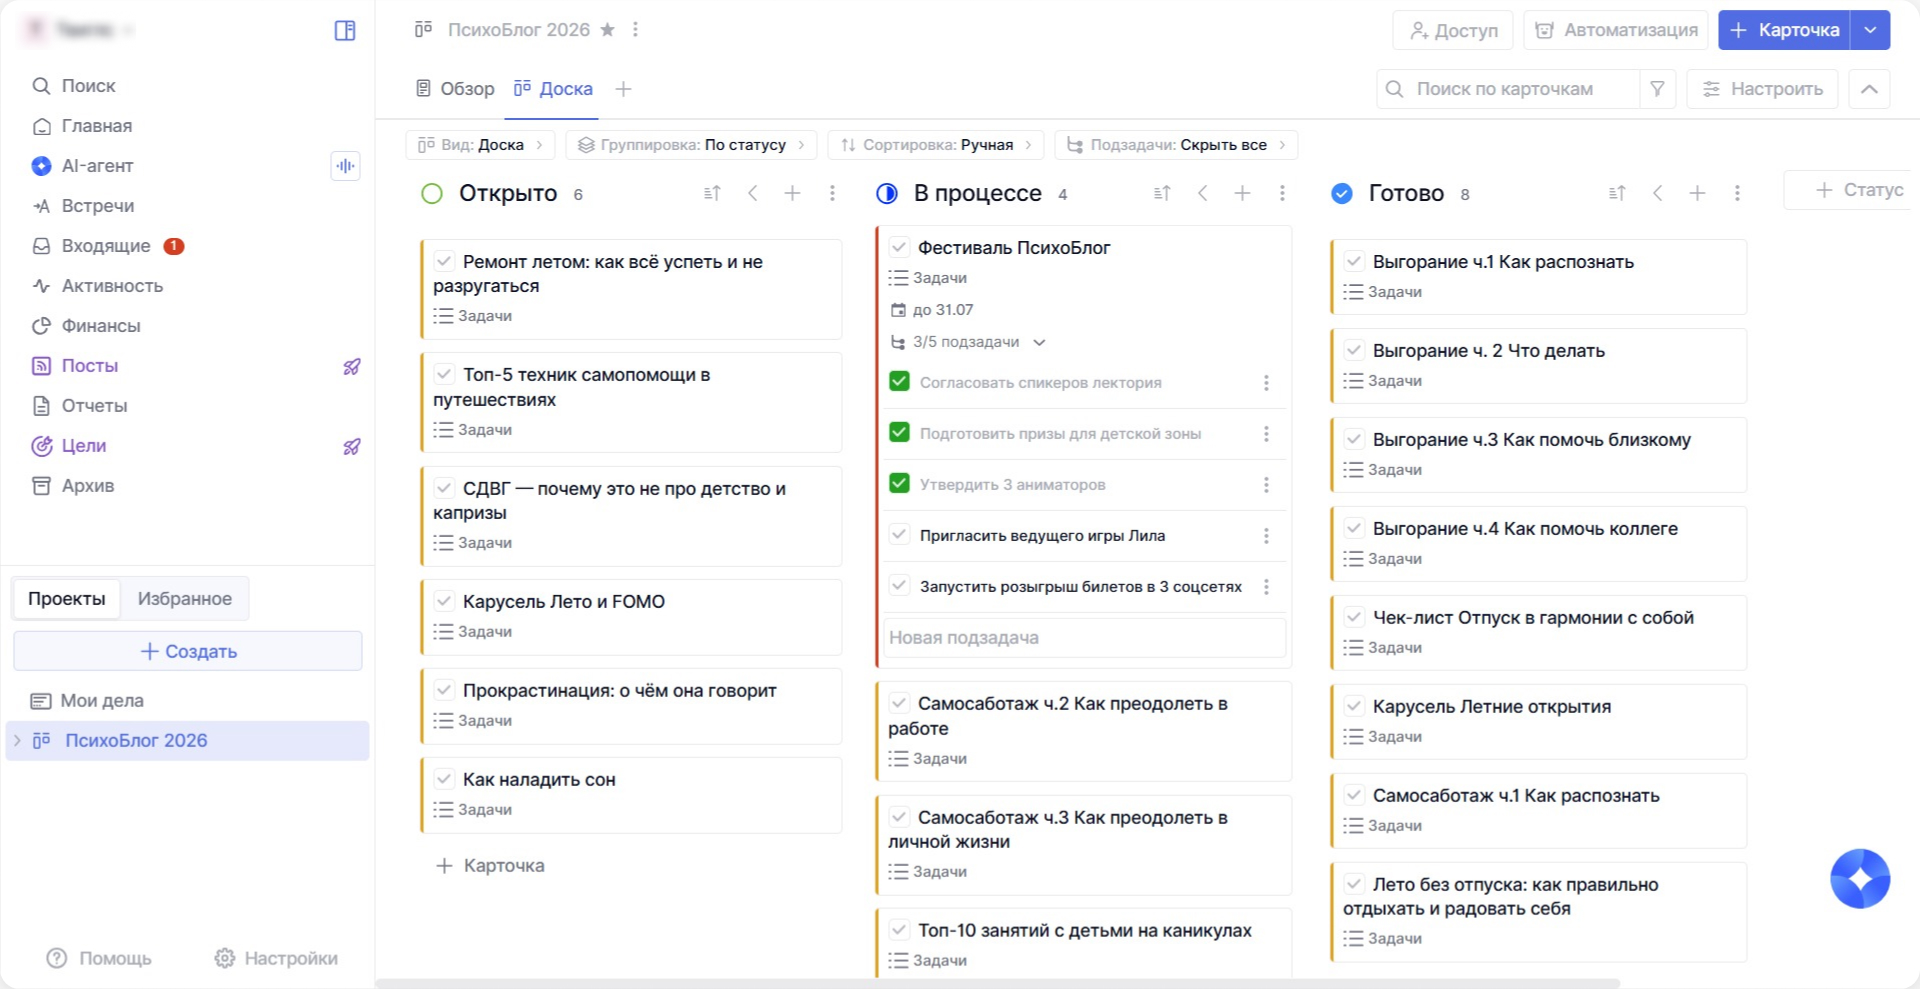Select the Избранное tab
Viewport: 1920px width, 989px height.
click(x=185, y=599)
